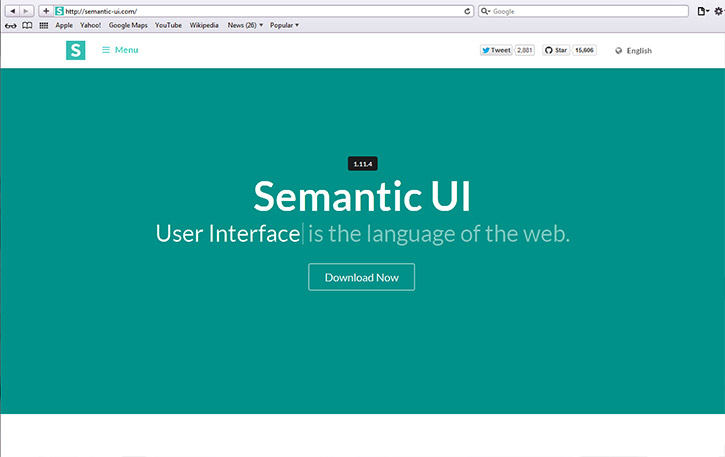Click the GitHub Star button
The image size is (725, 457).
point(556,50)
